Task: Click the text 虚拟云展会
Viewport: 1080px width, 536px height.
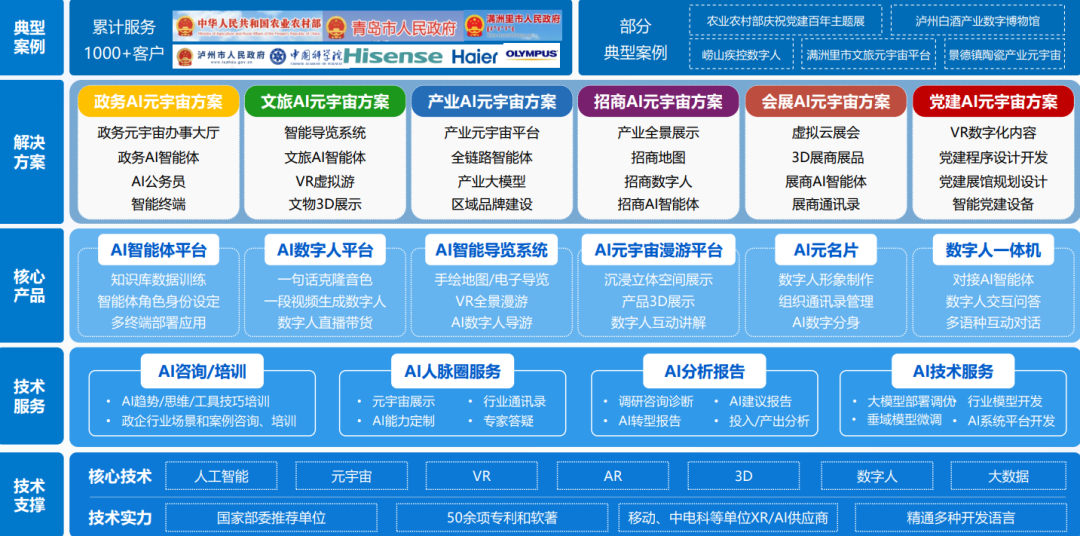Action: pyautogui.click(x=826, y=133)
